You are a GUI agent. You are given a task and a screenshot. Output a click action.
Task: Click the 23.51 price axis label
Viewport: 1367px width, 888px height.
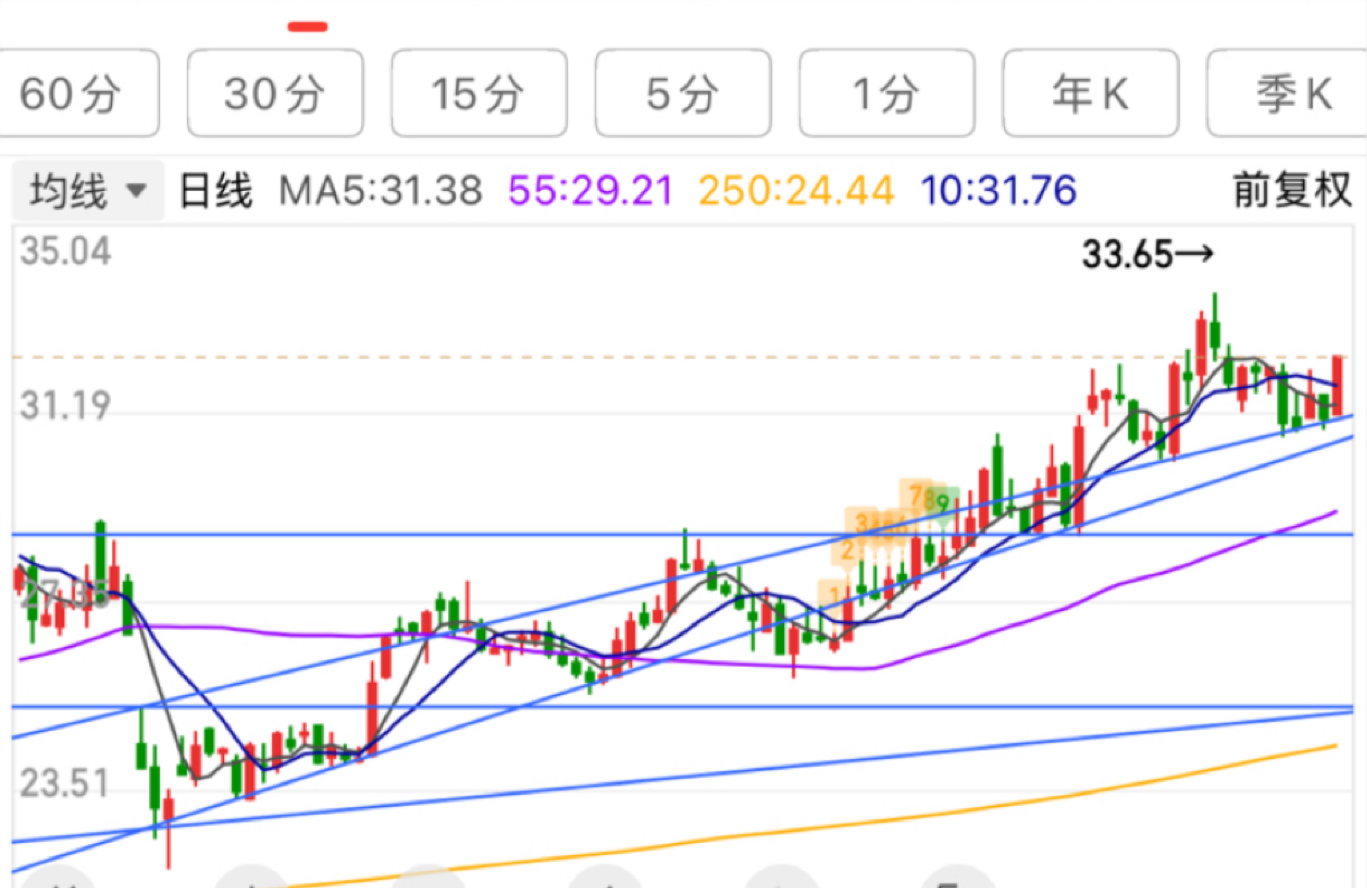pos(65,784)
